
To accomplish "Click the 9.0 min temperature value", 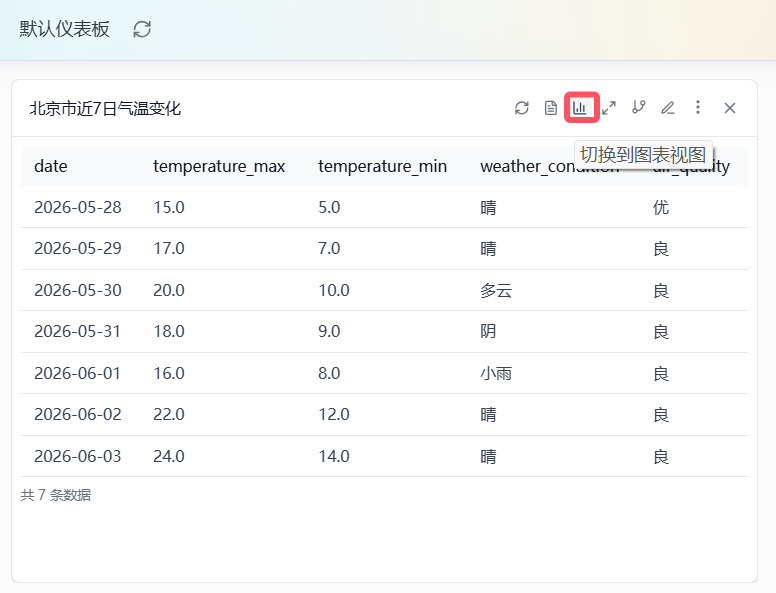I will 329,331.
